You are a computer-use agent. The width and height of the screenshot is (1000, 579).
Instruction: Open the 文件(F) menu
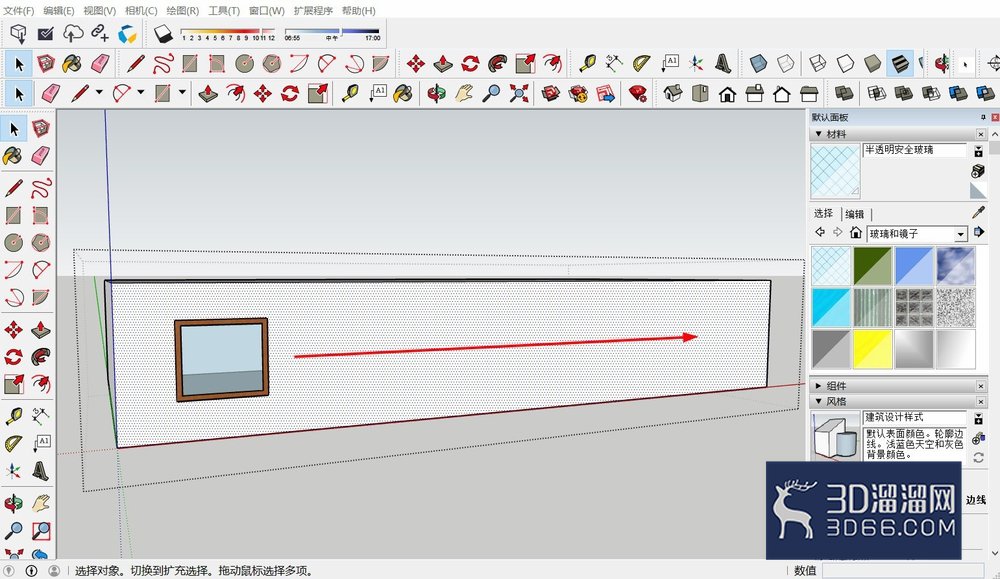[18, 10]
